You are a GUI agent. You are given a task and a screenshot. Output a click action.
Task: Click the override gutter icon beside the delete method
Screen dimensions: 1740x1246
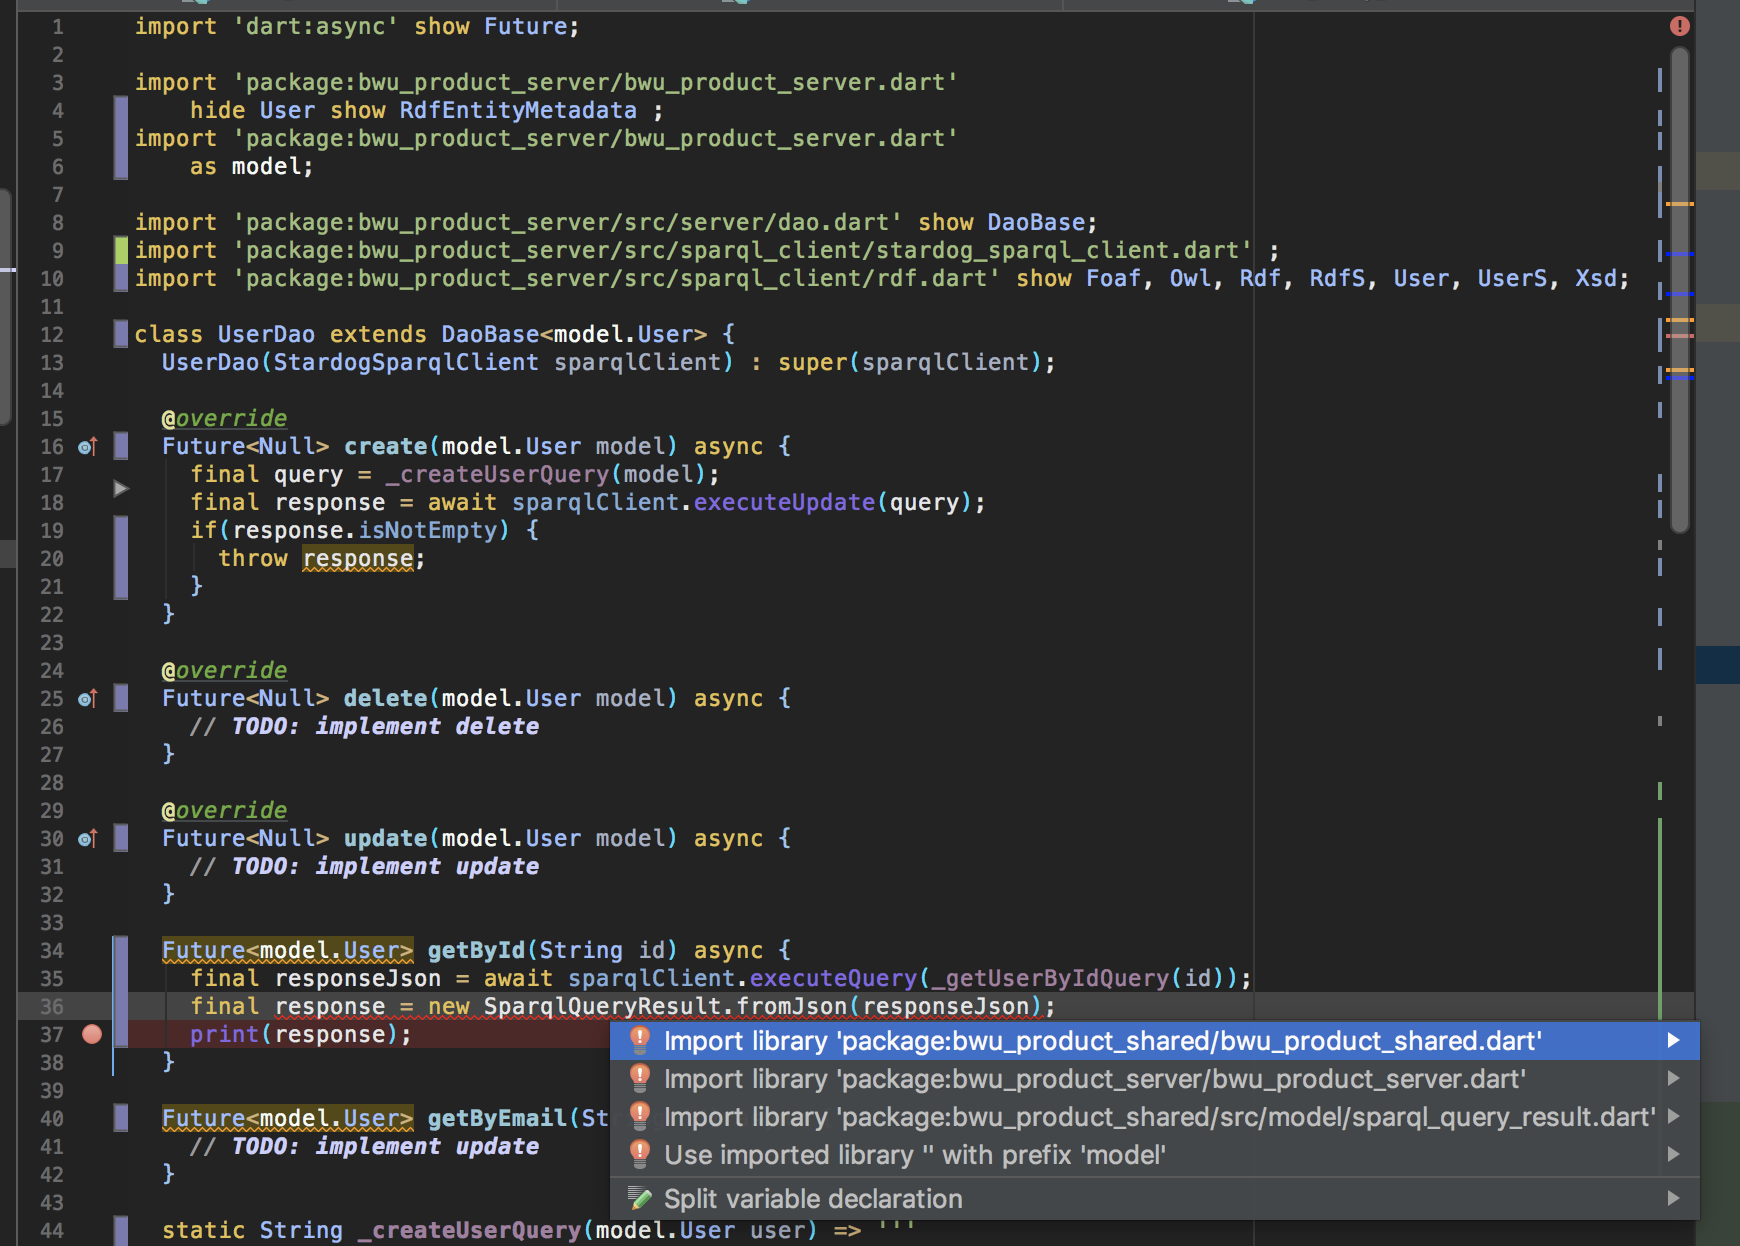tap(88, 698)
